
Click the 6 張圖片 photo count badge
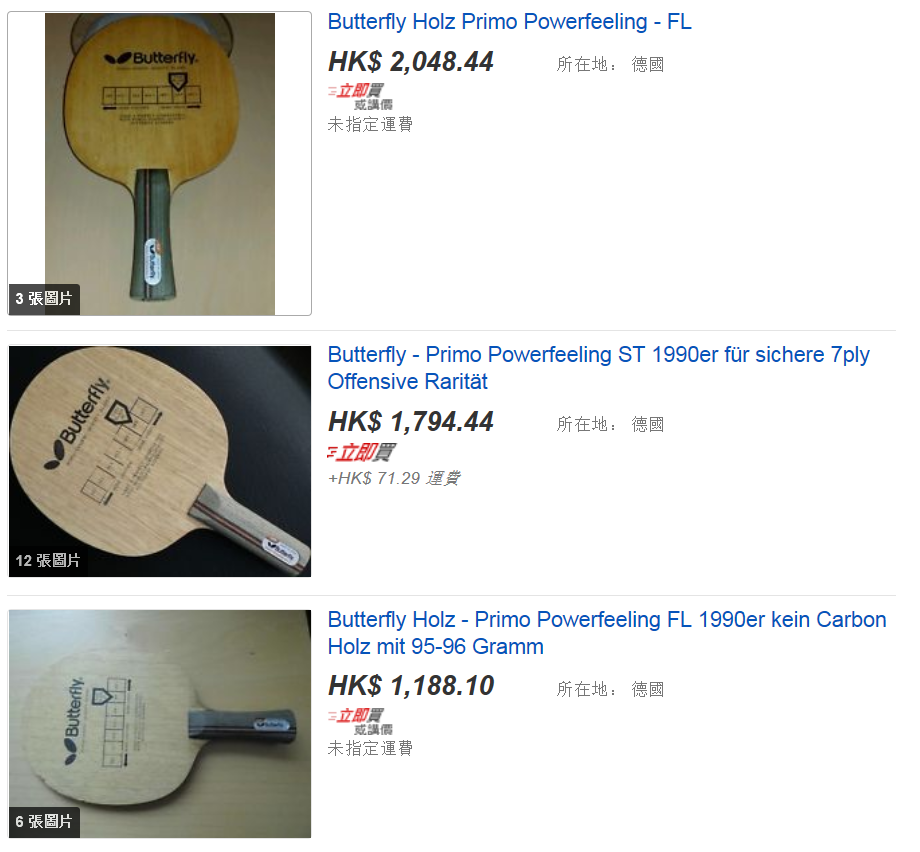[x=44, y=821]
